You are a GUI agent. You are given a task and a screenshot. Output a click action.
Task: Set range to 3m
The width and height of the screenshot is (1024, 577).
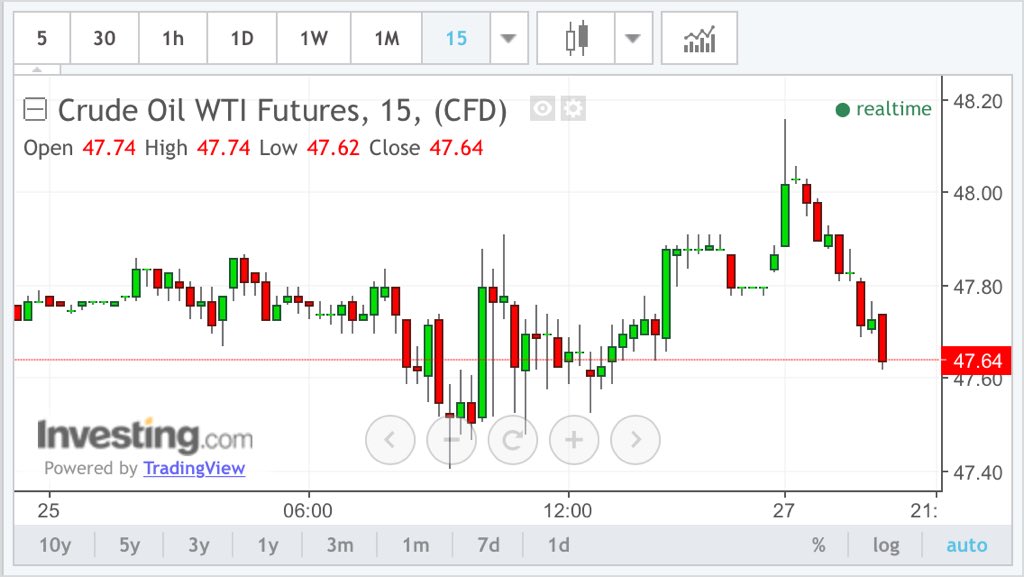click(x=340, y=544)
